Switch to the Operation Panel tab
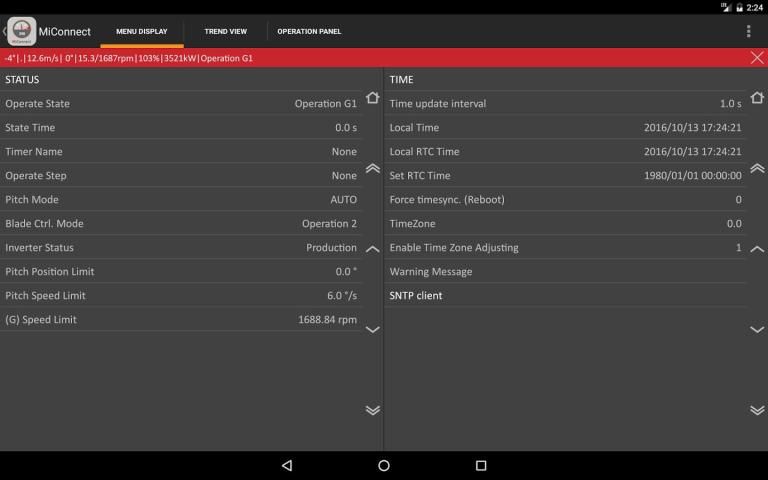 309,31
